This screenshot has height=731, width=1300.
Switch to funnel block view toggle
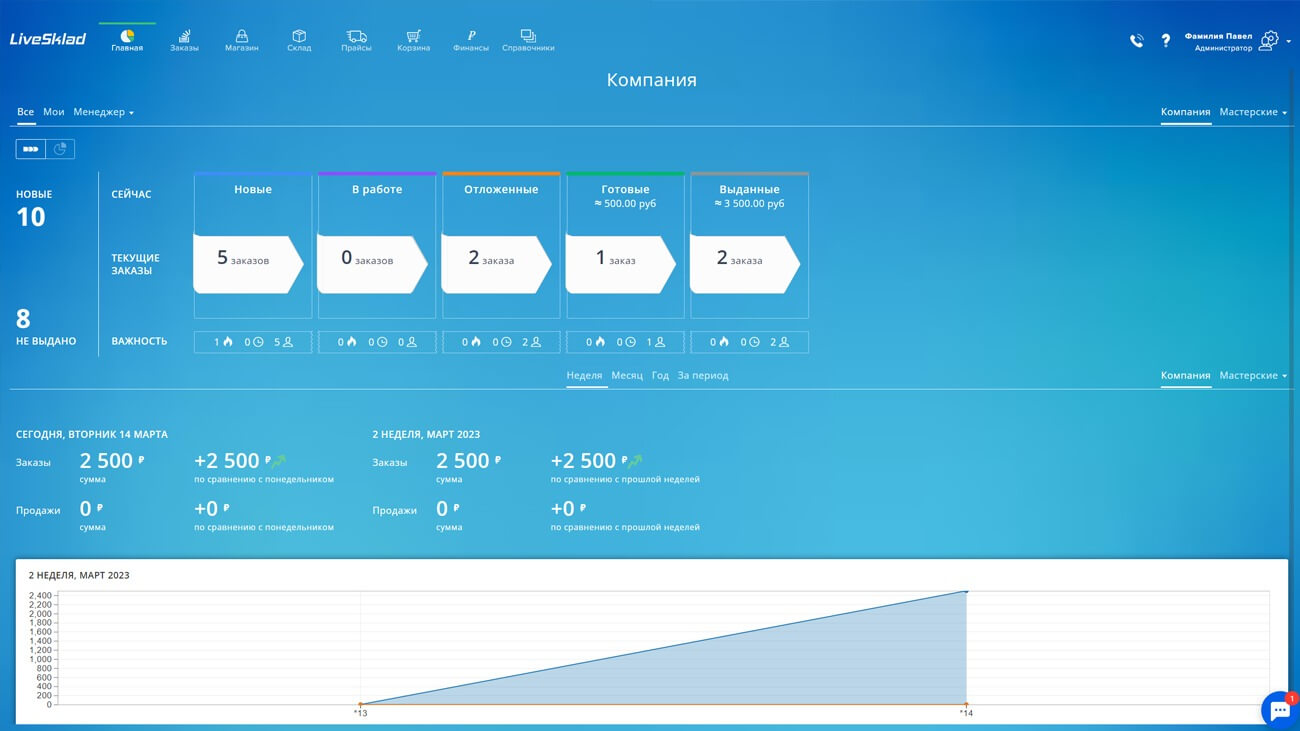[x=31, y=149]
